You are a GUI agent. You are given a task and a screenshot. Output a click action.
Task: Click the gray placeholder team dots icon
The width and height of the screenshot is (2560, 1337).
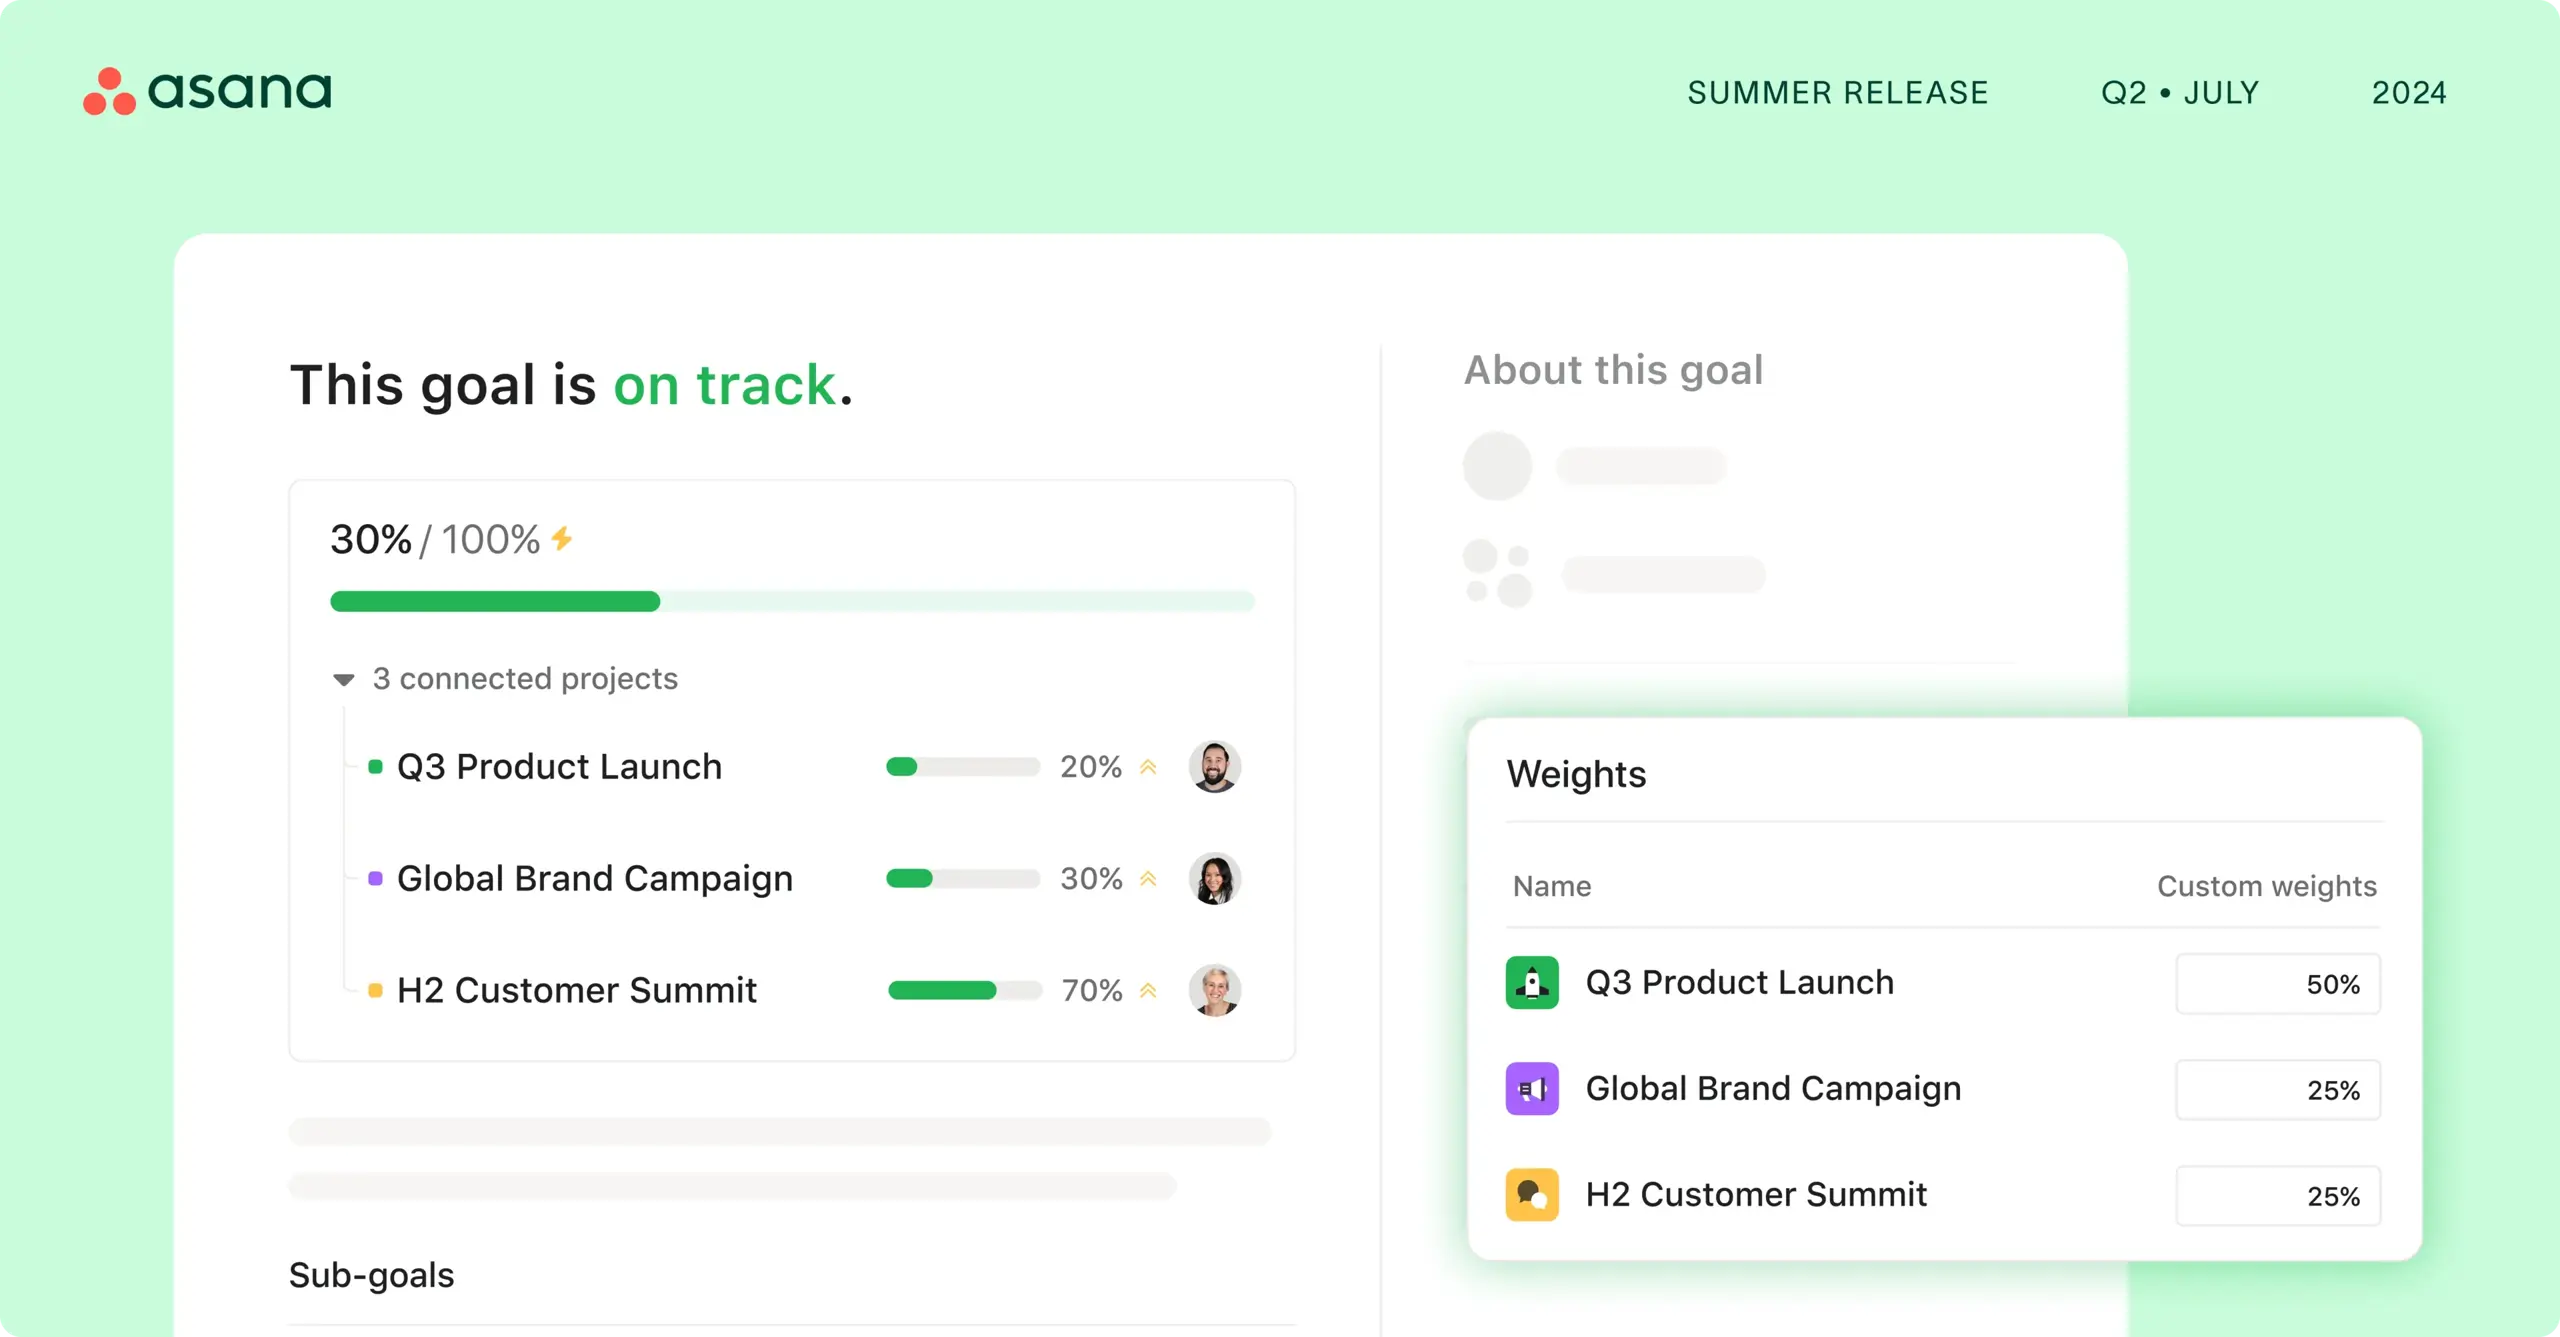1498,574
